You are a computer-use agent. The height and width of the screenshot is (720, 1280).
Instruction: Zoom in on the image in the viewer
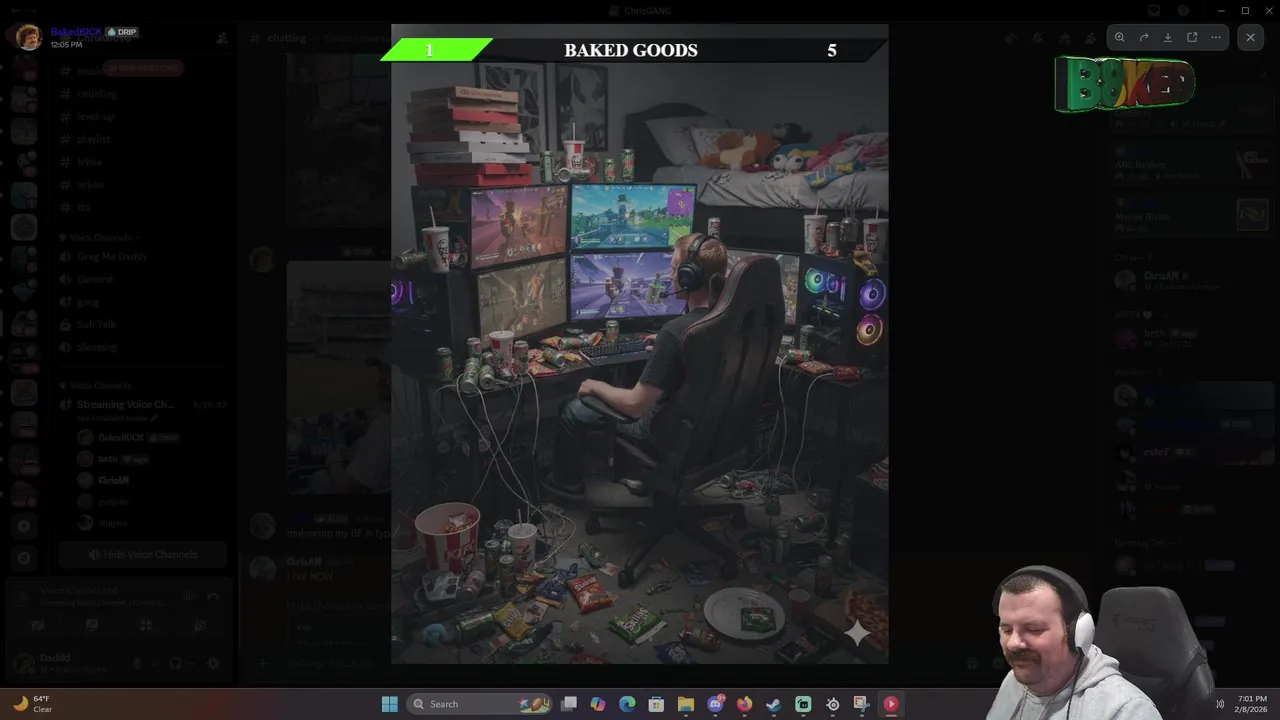click(1120, 37)
